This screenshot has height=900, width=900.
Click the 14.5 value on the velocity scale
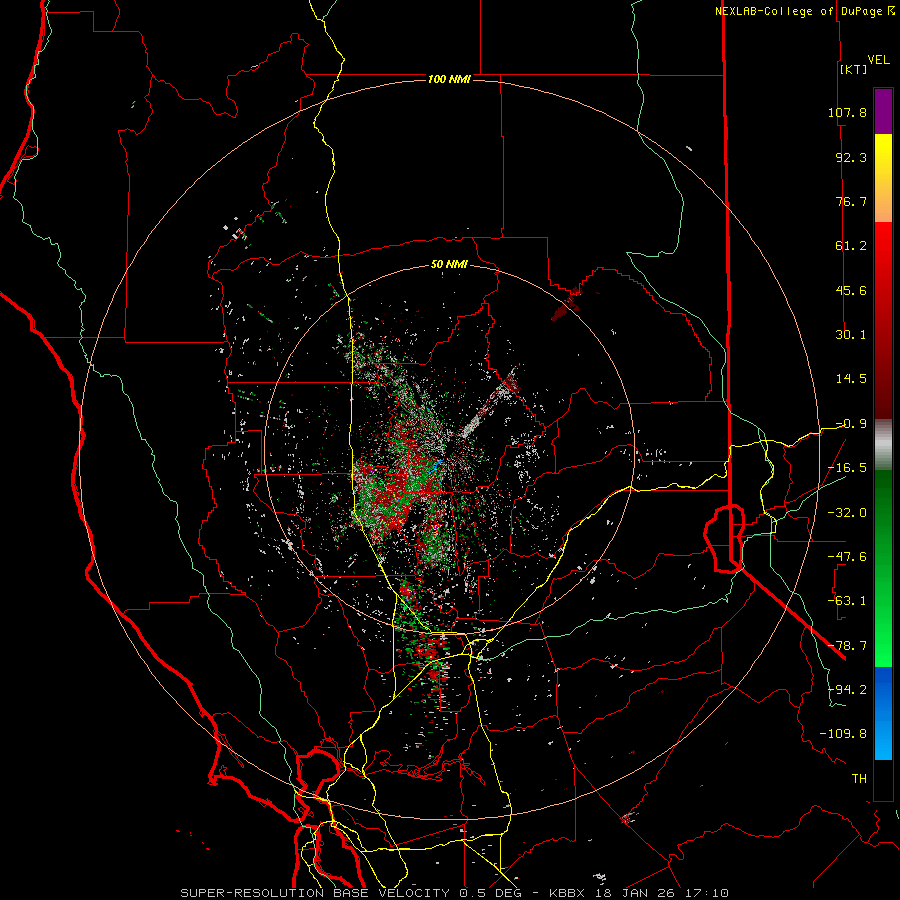[x=851, y=379]
